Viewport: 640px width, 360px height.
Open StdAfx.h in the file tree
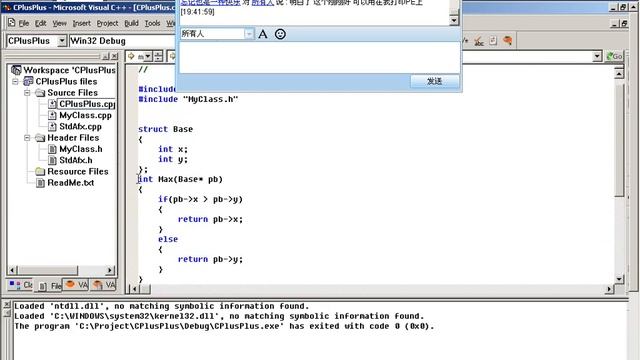tap(76, 160)
